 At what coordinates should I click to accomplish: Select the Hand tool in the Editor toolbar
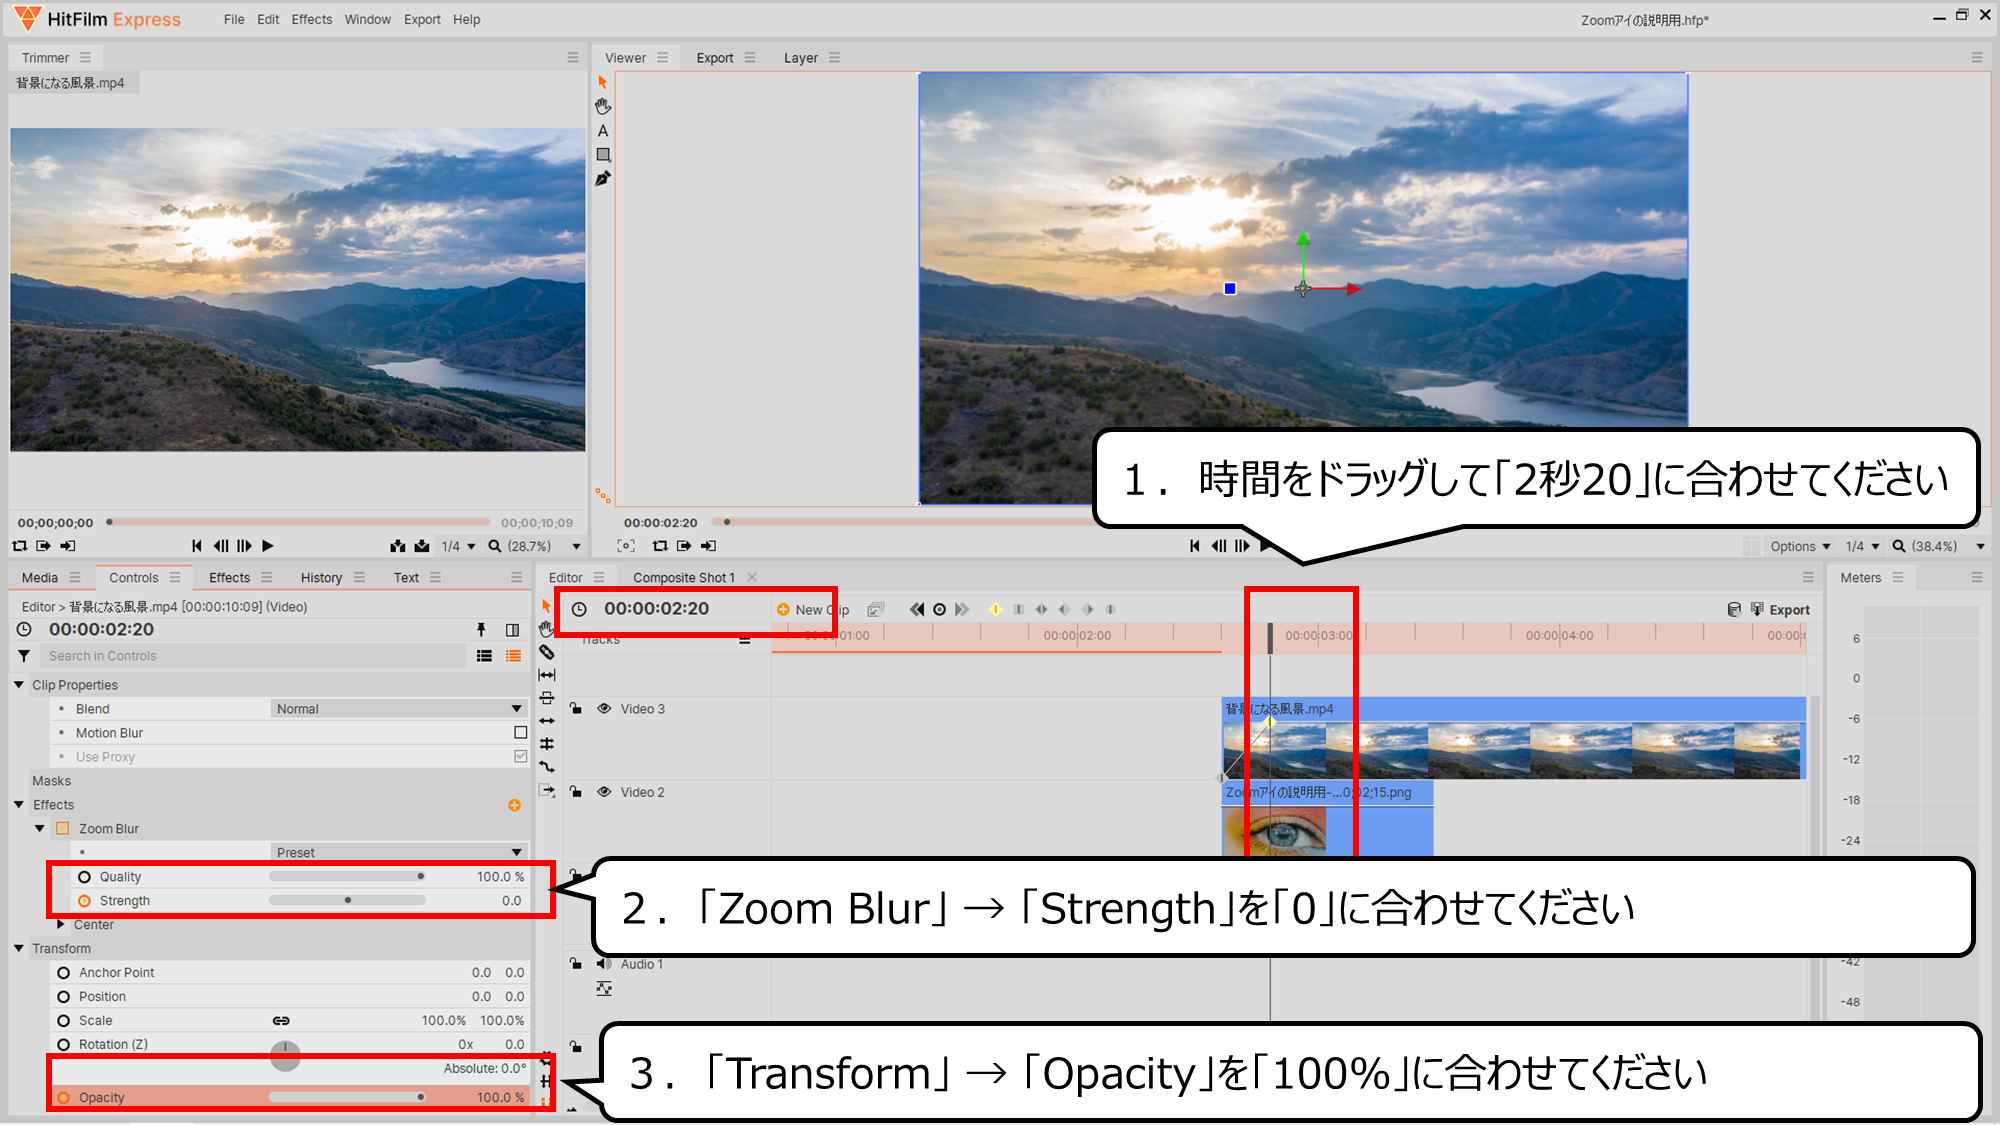(x=545, y=629)
